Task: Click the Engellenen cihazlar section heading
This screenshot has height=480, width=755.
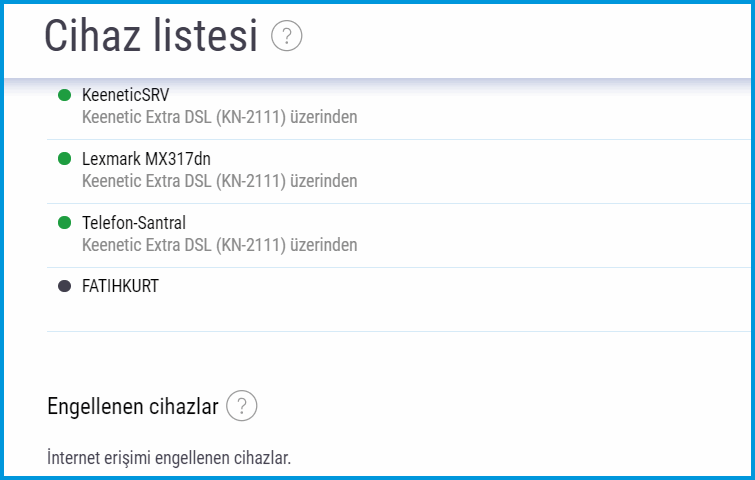Action: point(132,407)
